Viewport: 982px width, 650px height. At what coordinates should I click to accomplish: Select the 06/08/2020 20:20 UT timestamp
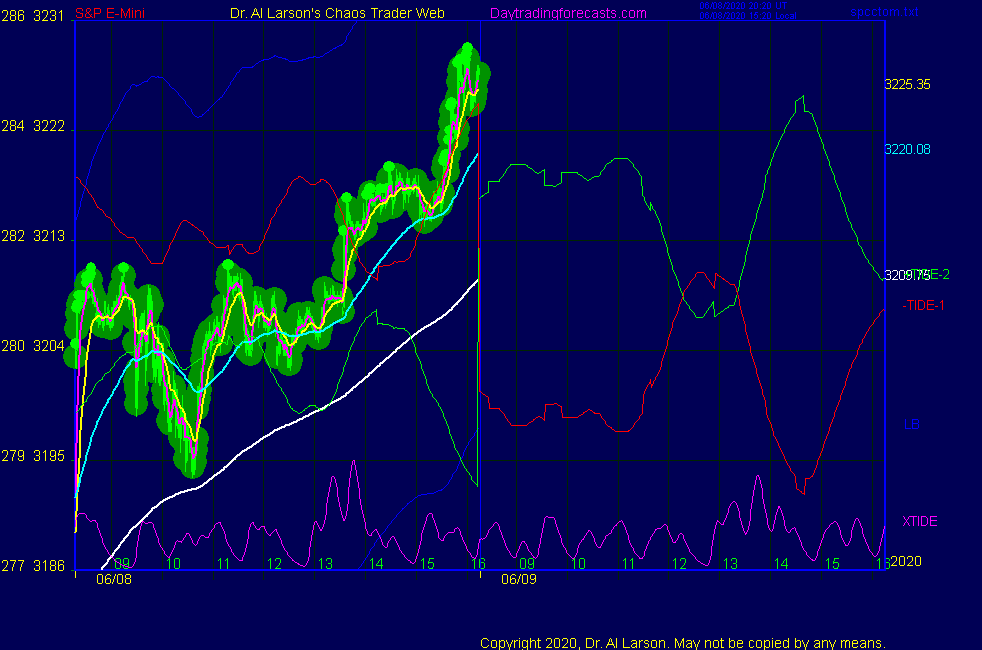click(743, 6)
